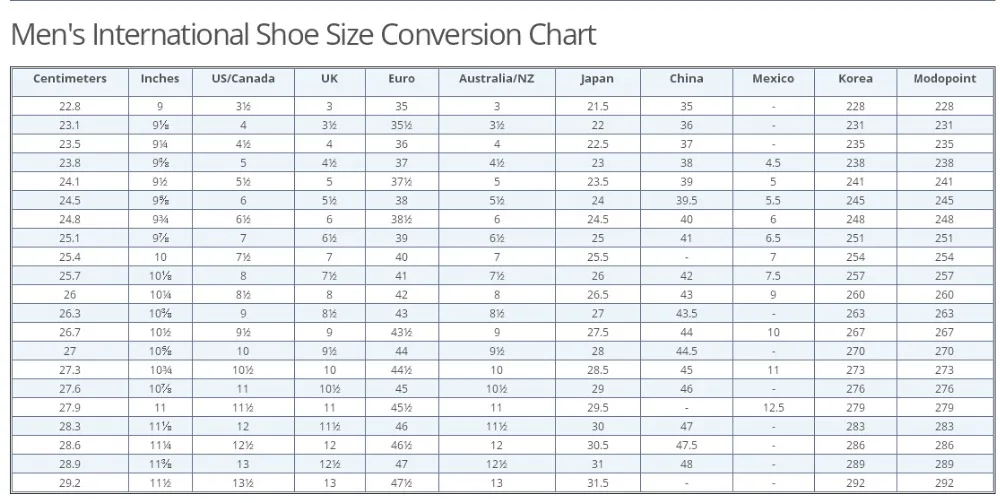Select the Australia/NZ column header
1000x503 pixels.
pos(497,79)
